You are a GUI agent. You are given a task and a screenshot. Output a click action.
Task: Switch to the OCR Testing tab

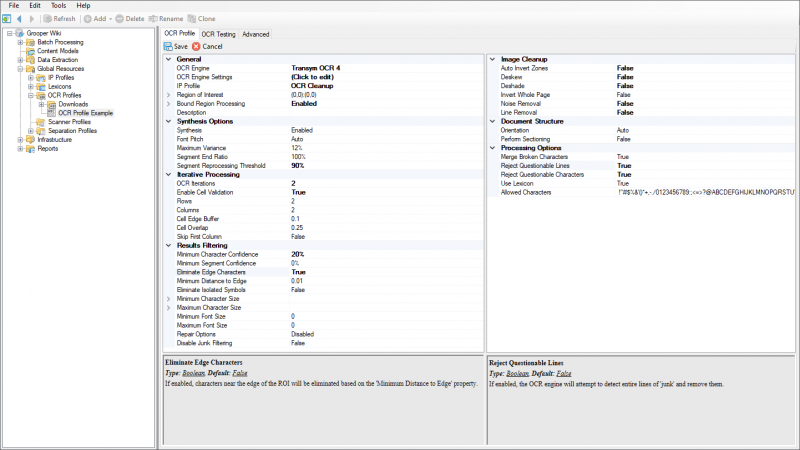tap(218, 34)
